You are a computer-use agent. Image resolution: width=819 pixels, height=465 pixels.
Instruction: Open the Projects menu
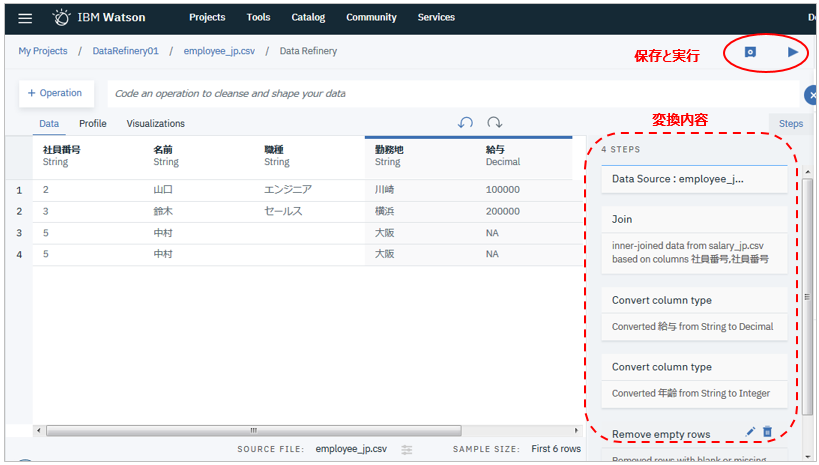click(x=207, y=17)
